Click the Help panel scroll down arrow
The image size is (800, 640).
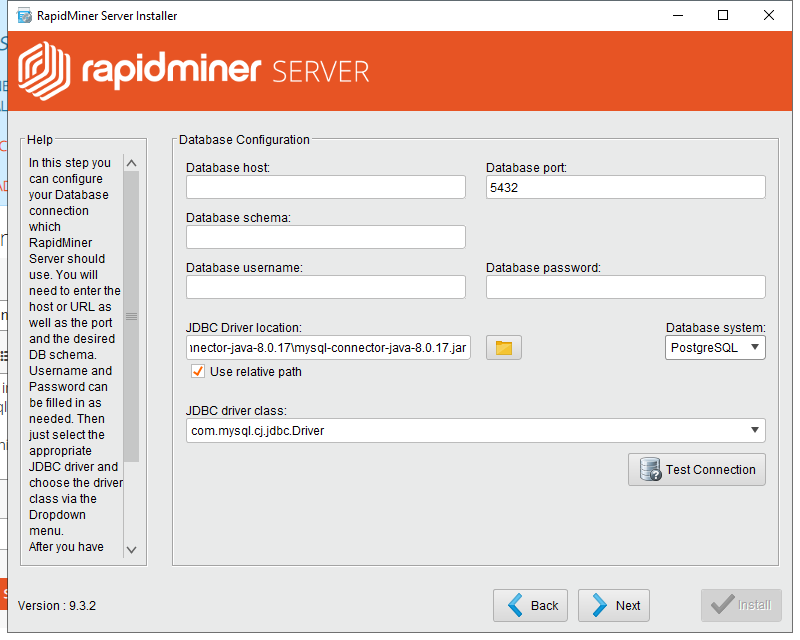(131, 550)
